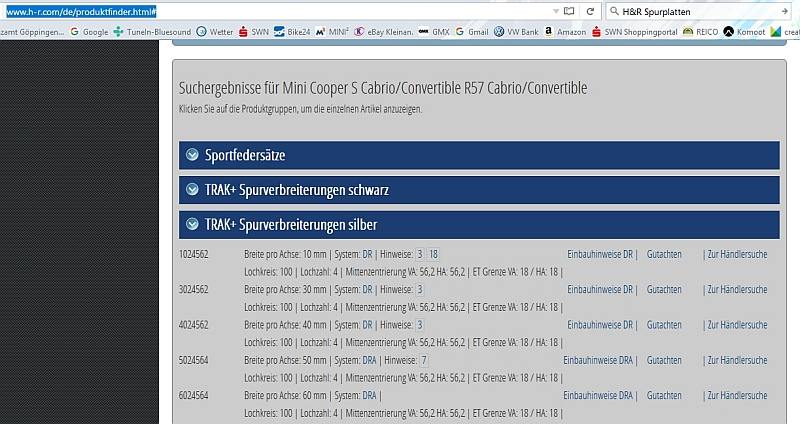The width and height of the screenshot is (800, 424).
Task: Click Hinweise number 18 for 1024562
Action: click(434, 254)
